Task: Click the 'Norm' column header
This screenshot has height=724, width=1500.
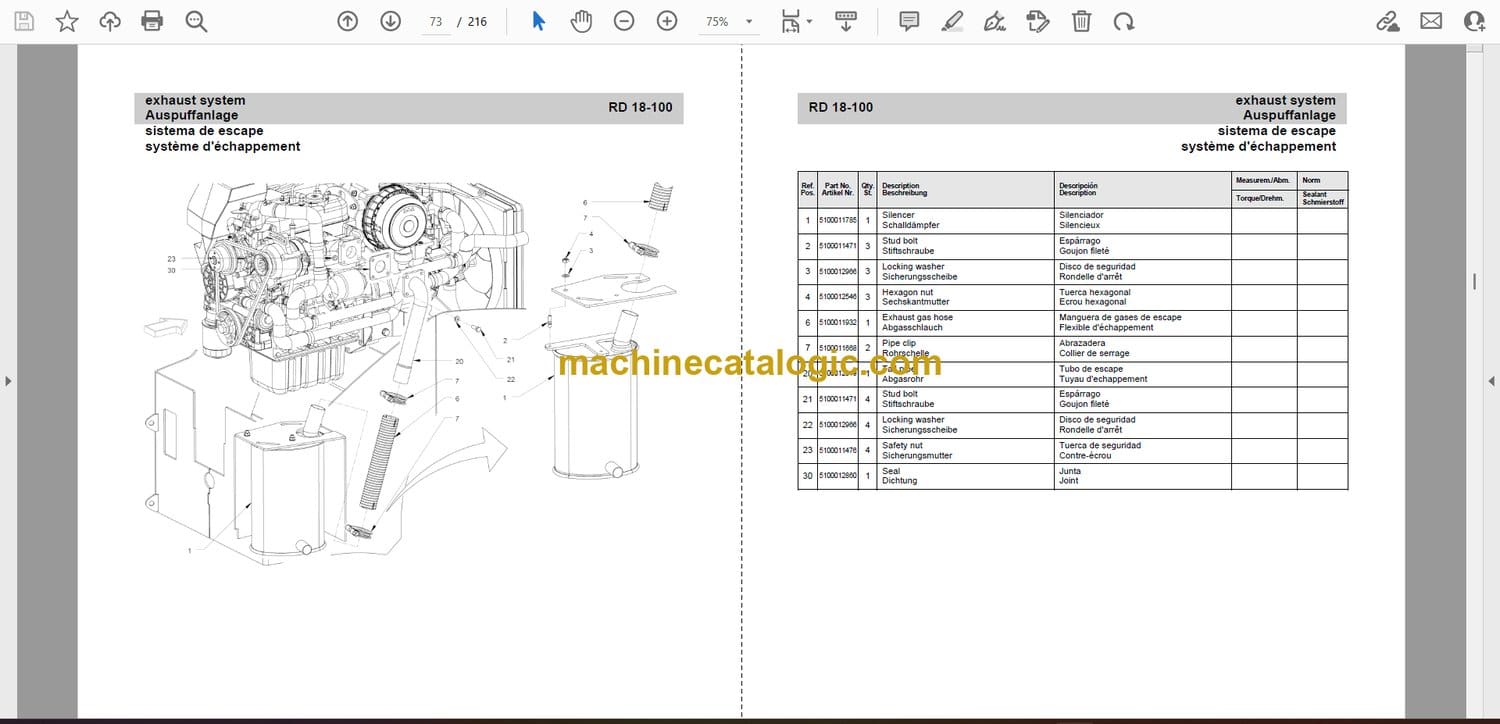Action: coord(1311,180)
